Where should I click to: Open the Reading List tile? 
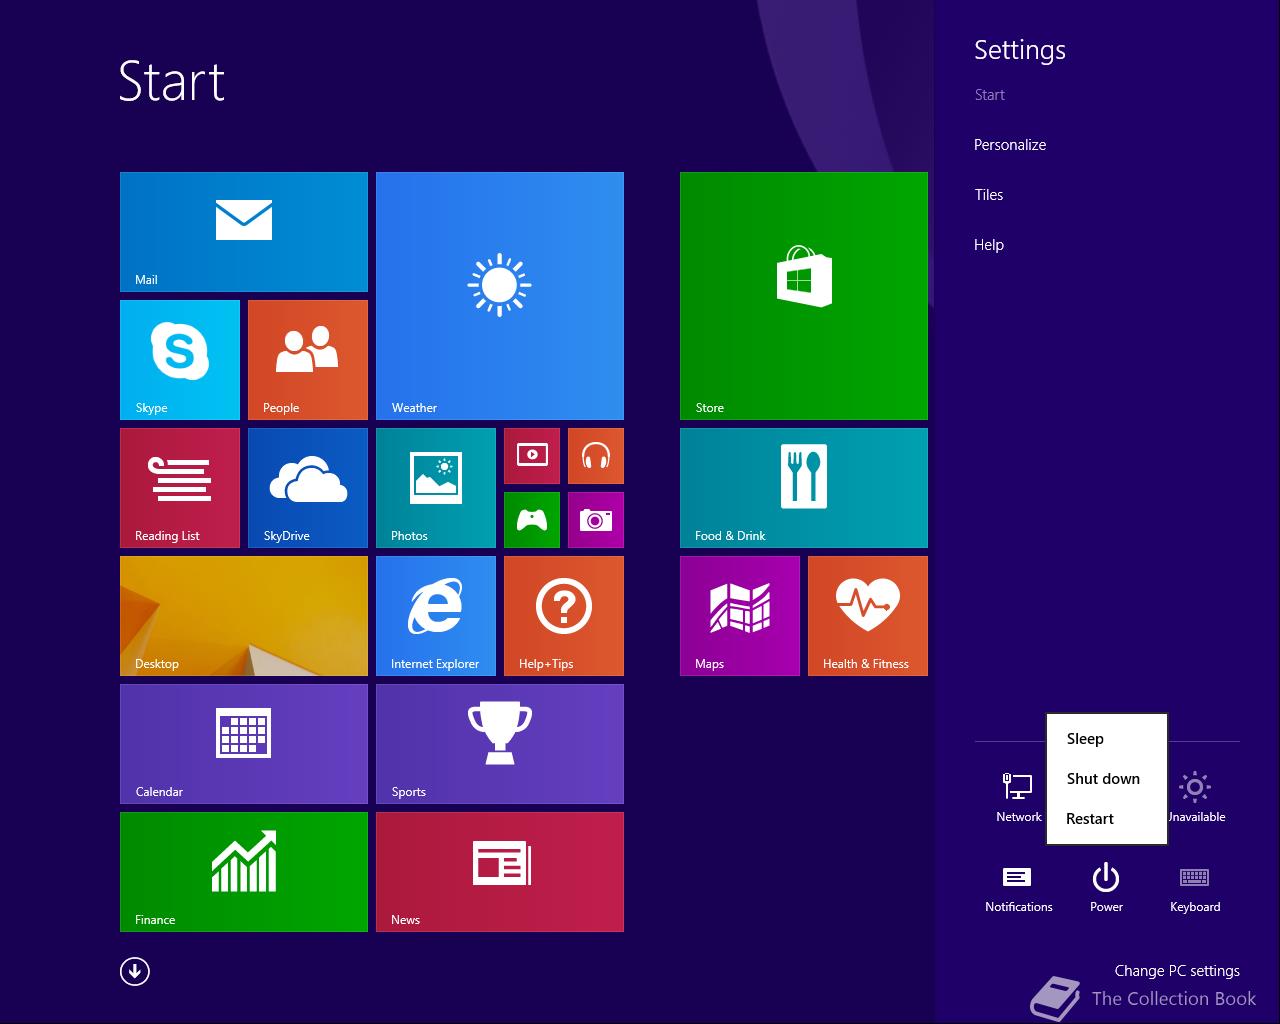[180, 488]
